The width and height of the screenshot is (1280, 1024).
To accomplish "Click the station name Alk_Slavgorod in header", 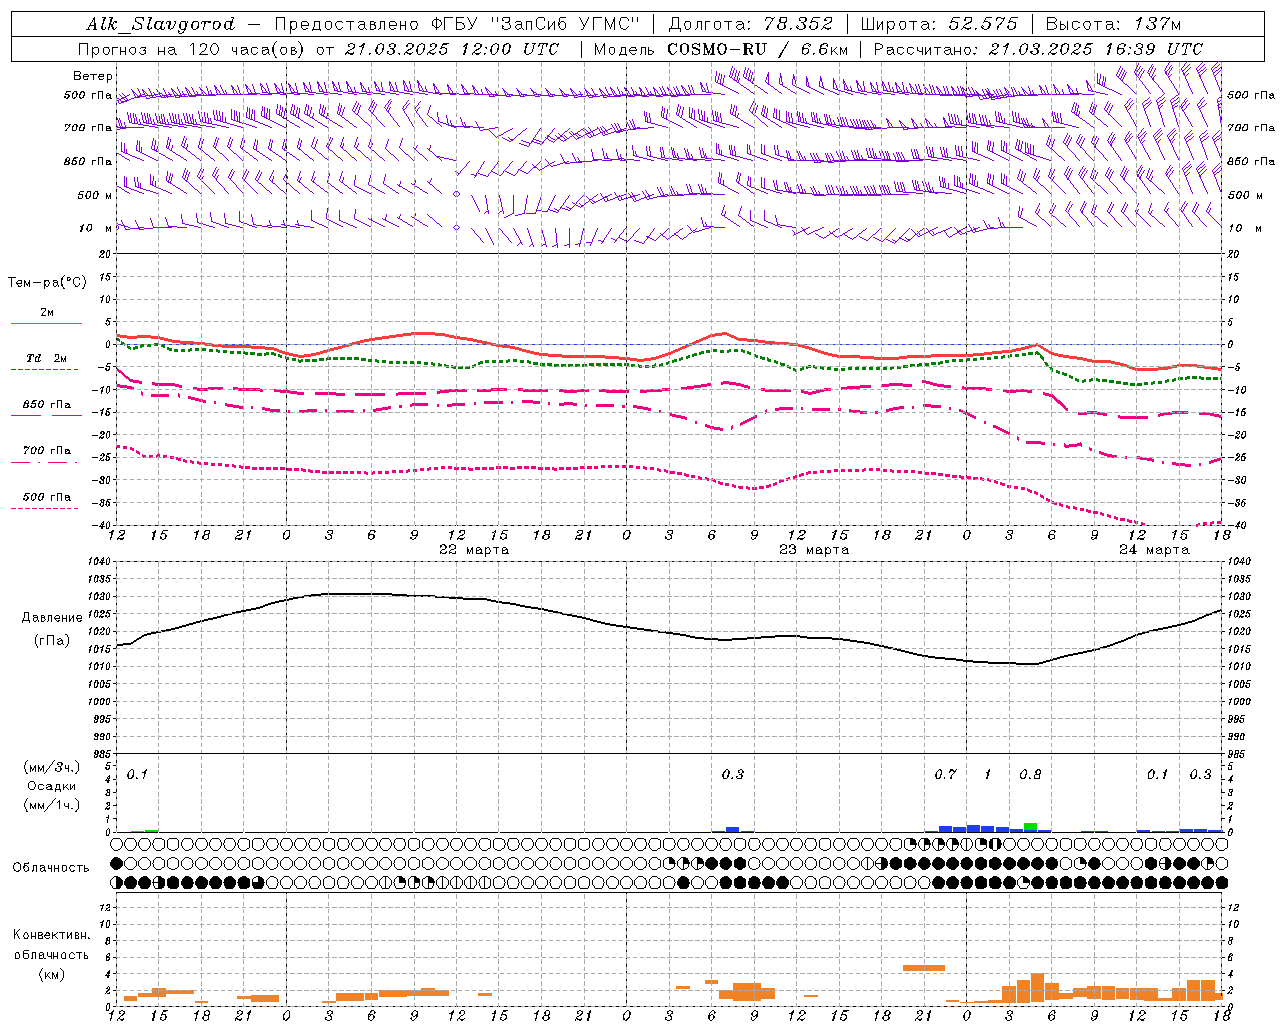I will 160,24.
